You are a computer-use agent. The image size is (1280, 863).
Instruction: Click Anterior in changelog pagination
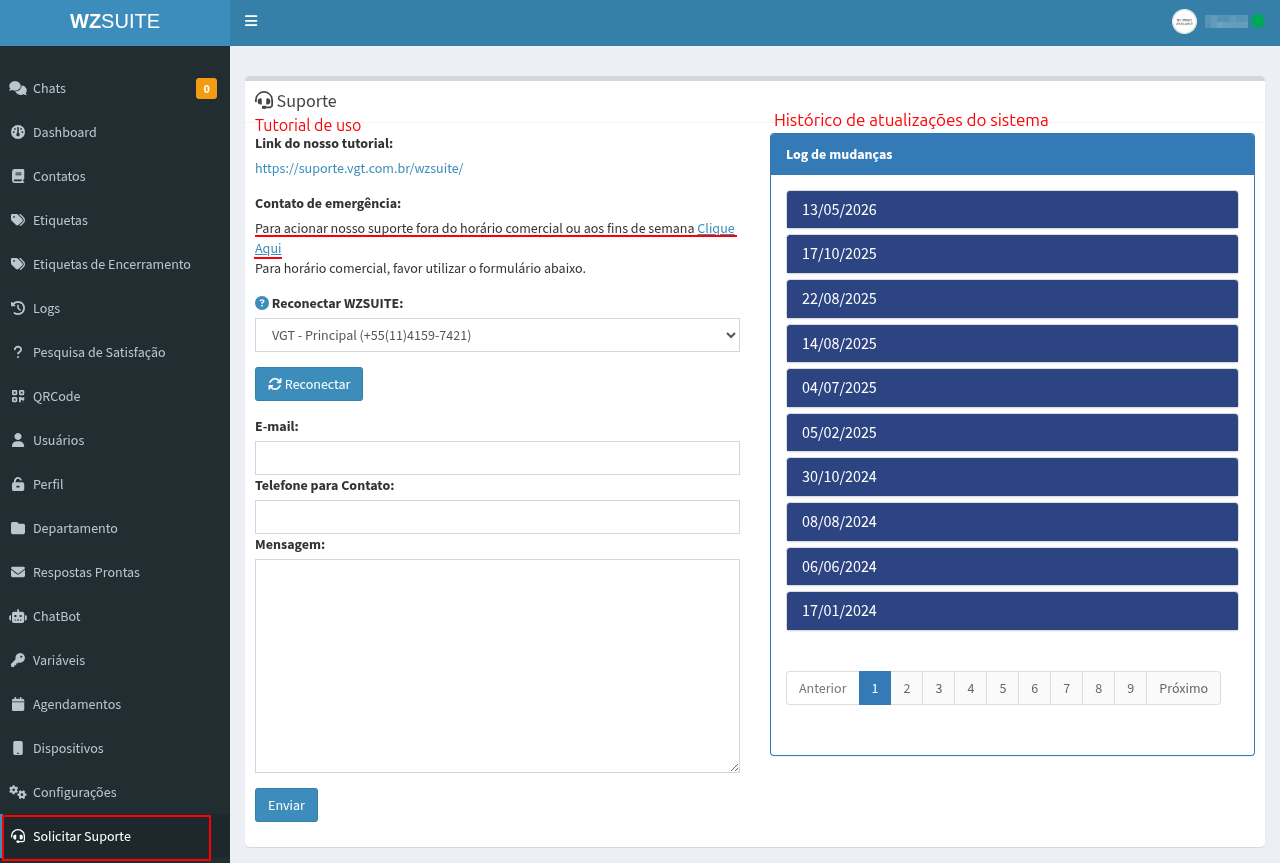(822, 688)
